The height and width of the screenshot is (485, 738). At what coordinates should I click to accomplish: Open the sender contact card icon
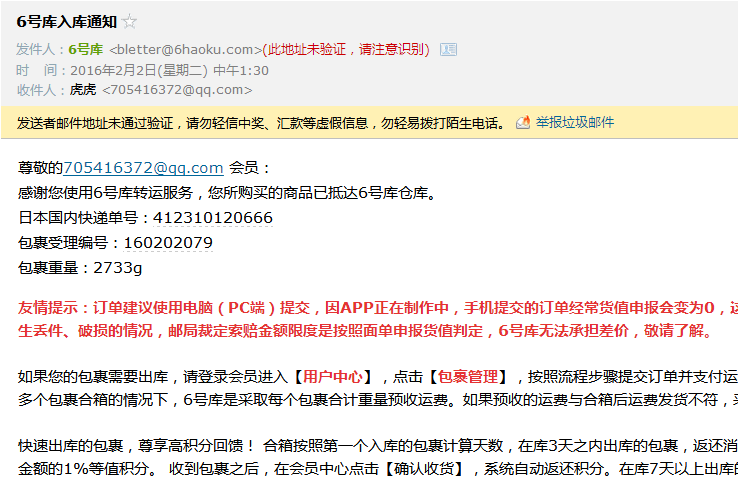click(x=448, y=49)
